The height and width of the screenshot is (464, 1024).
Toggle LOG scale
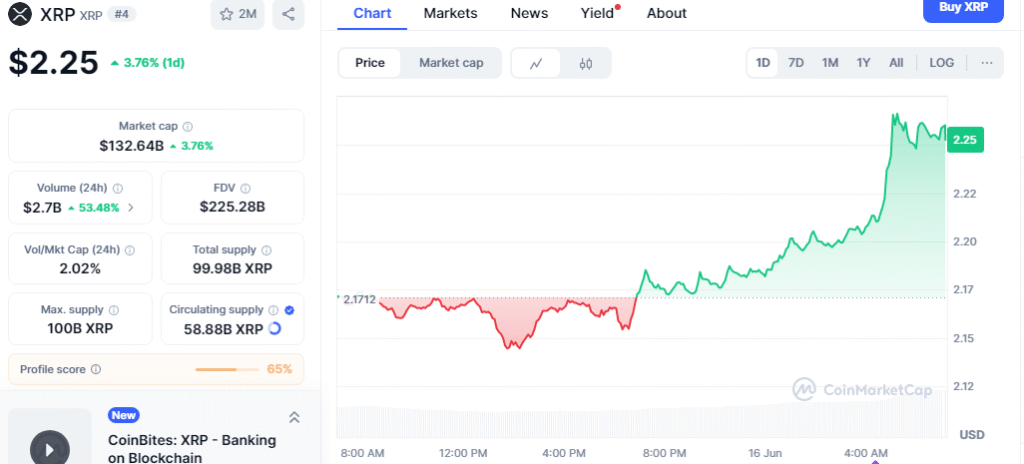[x=941, y=63]
